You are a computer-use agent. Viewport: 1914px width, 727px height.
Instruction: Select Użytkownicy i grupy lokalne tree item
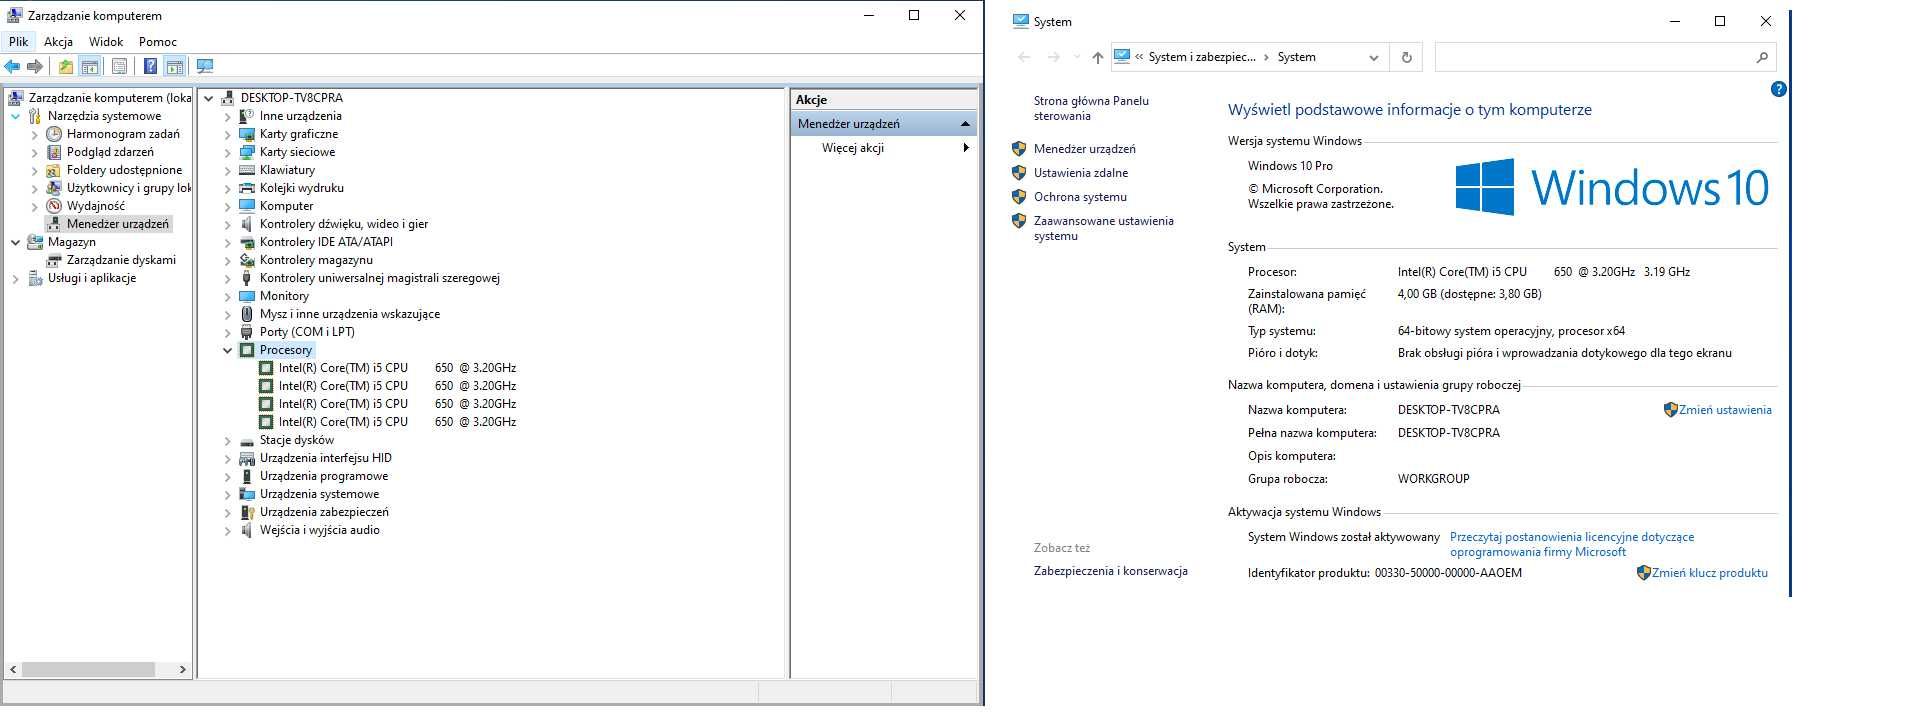click(x=128, y=188)
